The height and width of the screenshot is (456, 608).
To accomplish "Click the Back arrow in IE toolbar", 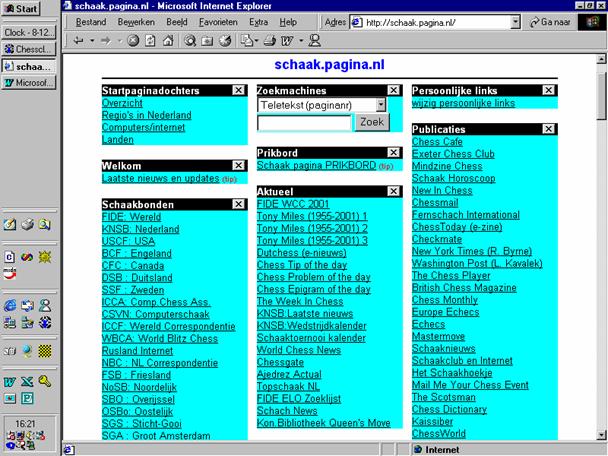I will [x=78, y=41].
